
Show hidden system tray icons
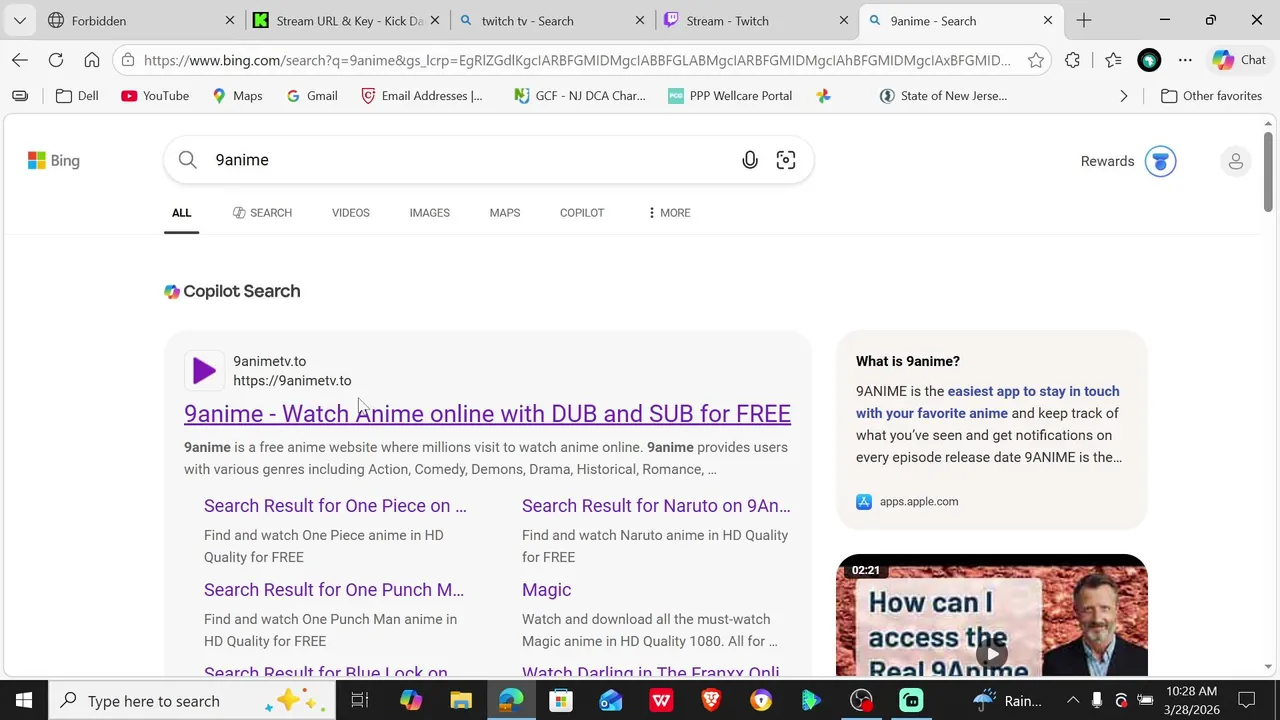[1073, 701]
